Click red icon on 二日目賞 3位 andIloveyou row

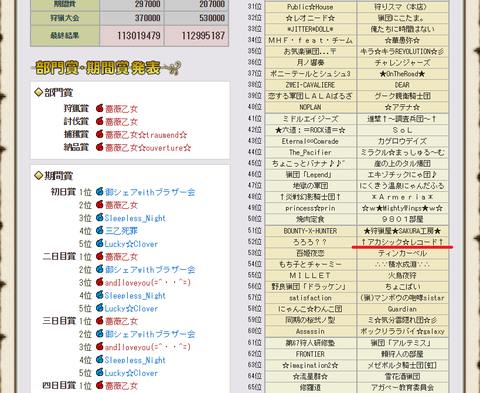[99, 282]
